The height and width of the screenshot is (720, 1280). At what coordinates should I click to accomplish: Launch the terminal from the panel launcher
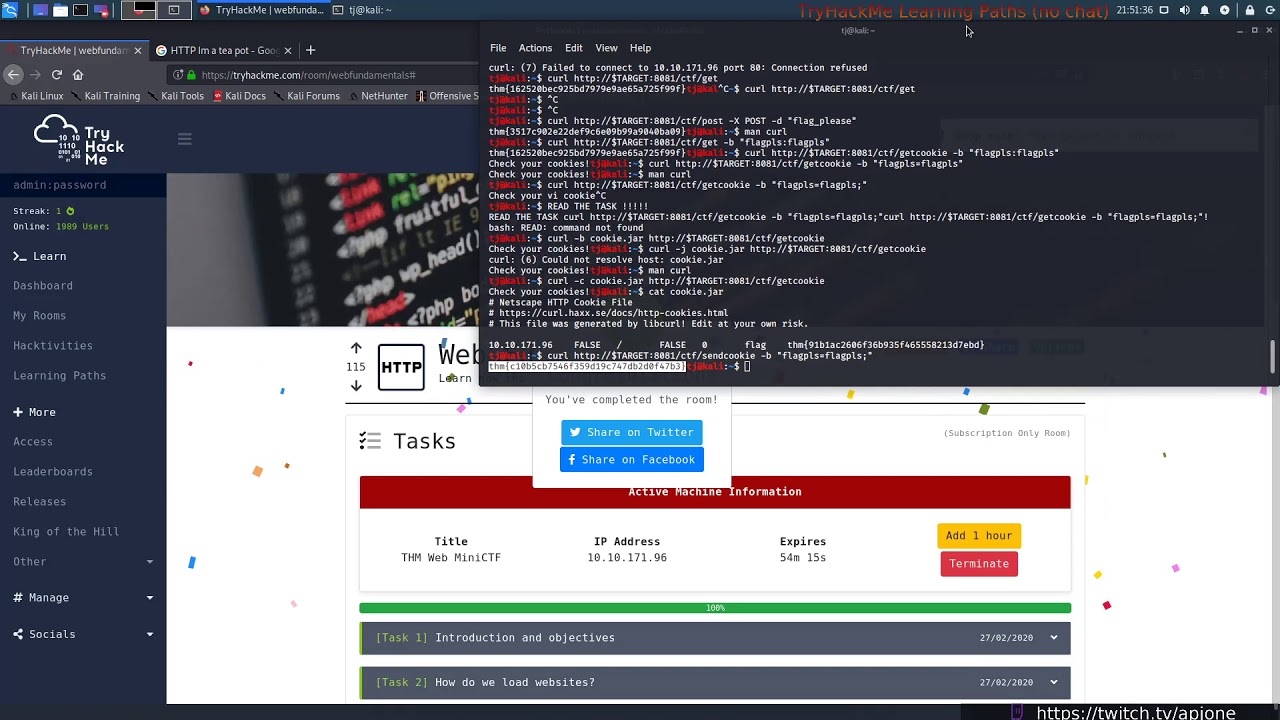[x=80, y=10]
